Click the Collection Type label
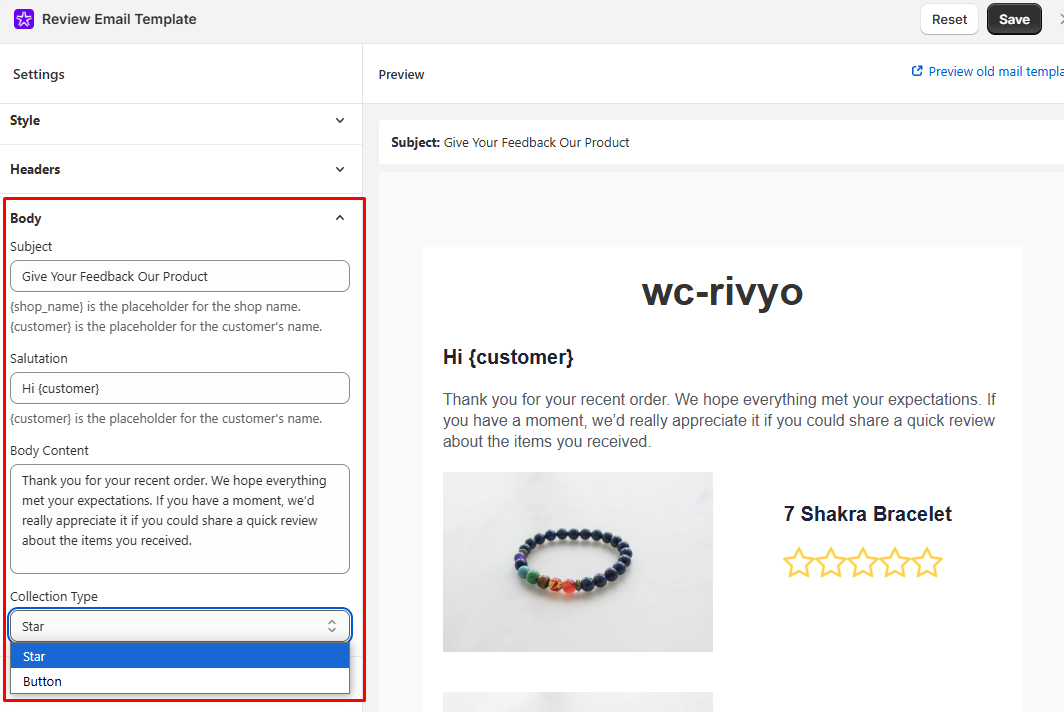1064x712 pixels. (54, 597)
